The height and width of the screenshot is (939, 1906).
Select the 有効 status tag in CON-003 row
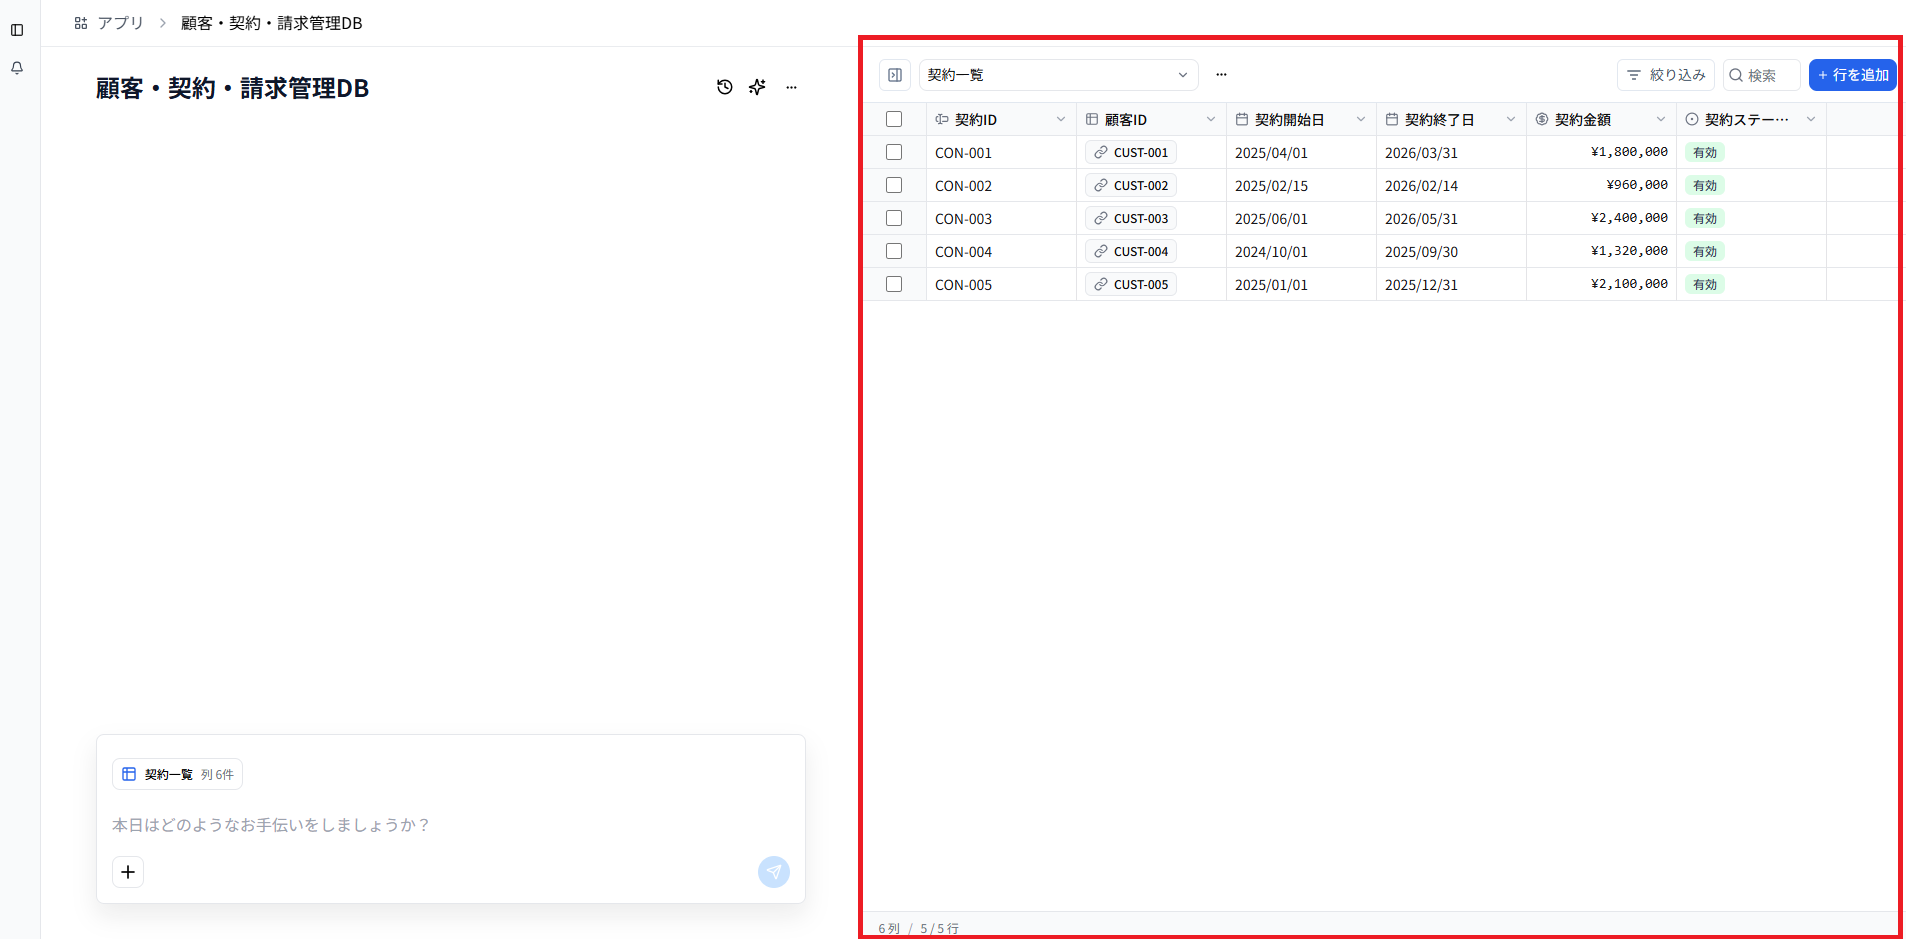(x=1705, y=219)
